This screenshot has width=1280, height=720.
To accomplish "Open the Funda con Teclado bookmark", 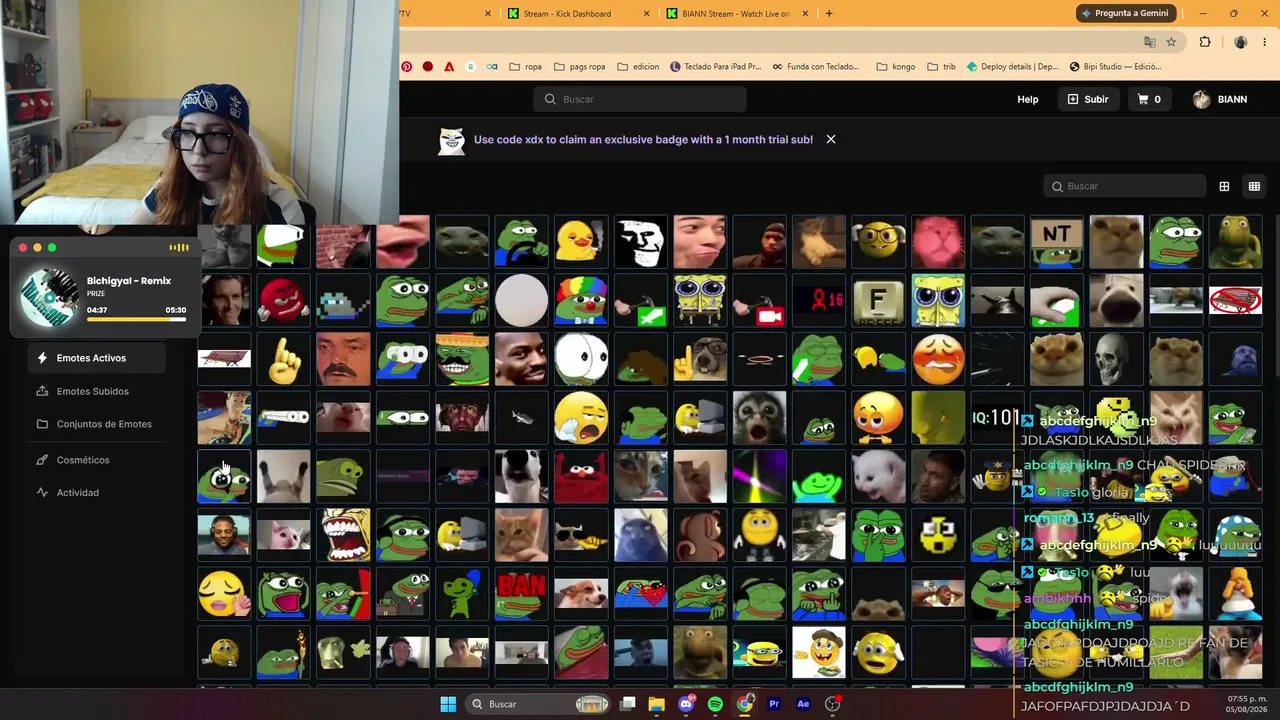I will coord(816,67).
